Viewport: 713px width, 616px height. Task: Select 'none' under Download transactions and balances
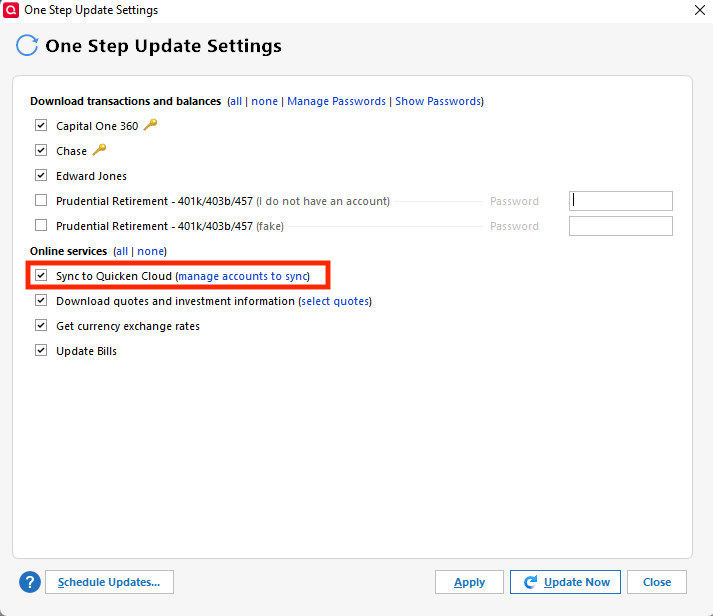point(264,101)
